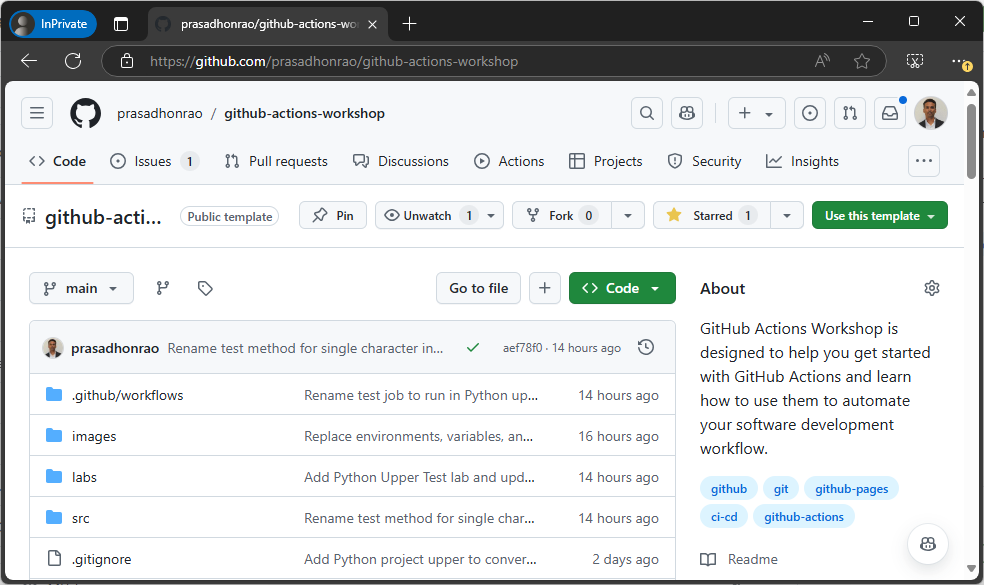Open browser screenshot tool icon
Screen dimensions: 984x585
coord(915,61)
